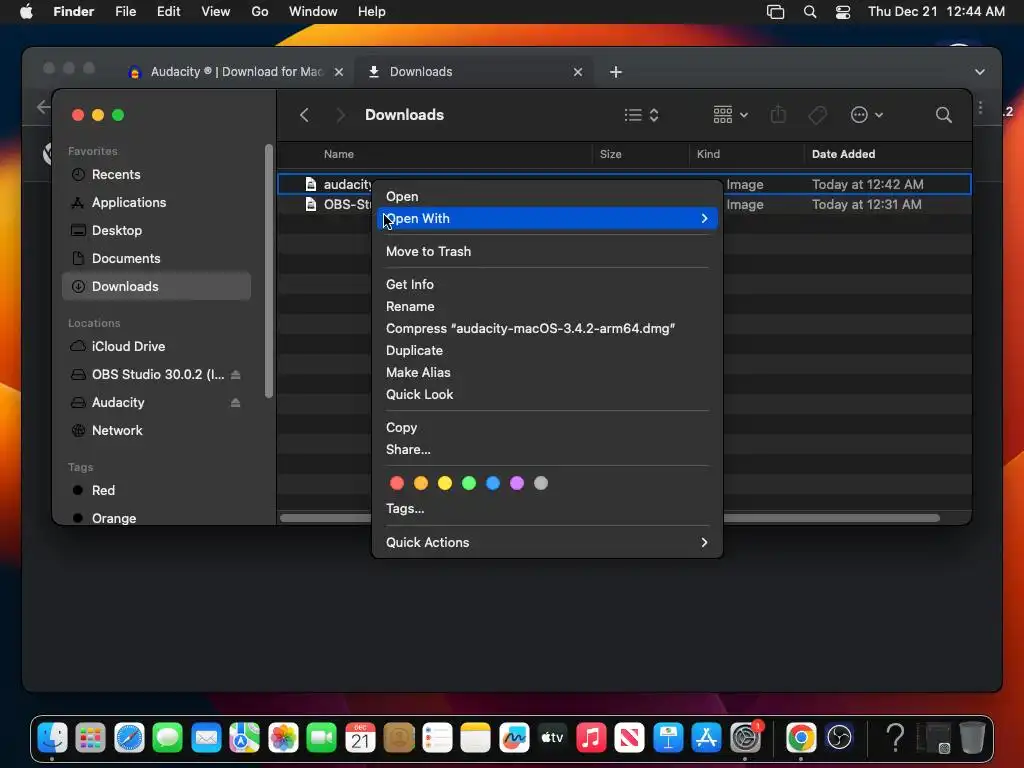Viewport: 1024px width, 768px height.
Task: Click the Finder search magnifier icon
Action: coord(944,115)
